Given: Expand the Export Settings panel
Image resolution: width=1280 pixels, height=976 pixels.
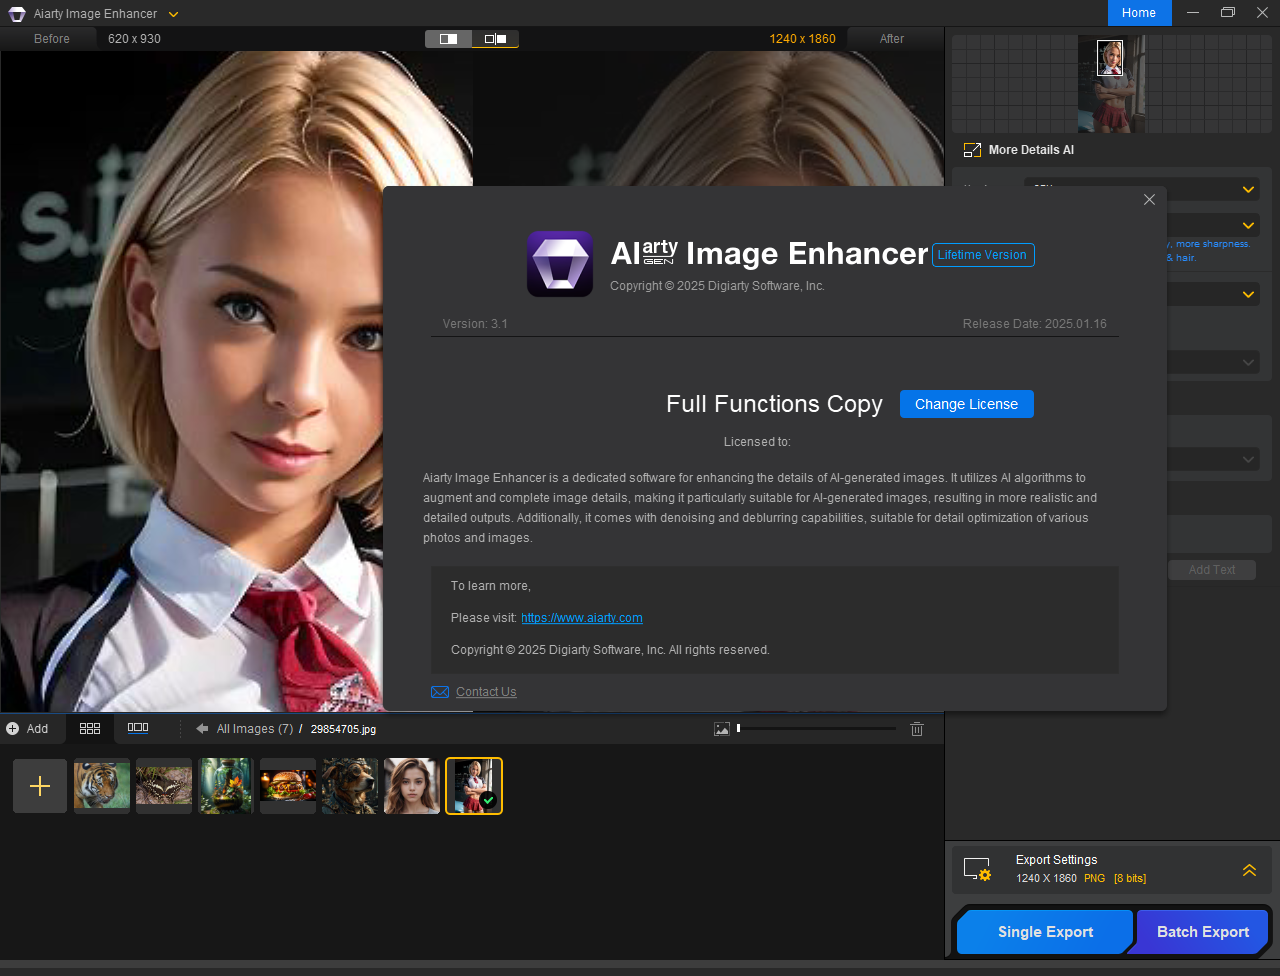Looking at the screenshot, I should [1249, 870].
